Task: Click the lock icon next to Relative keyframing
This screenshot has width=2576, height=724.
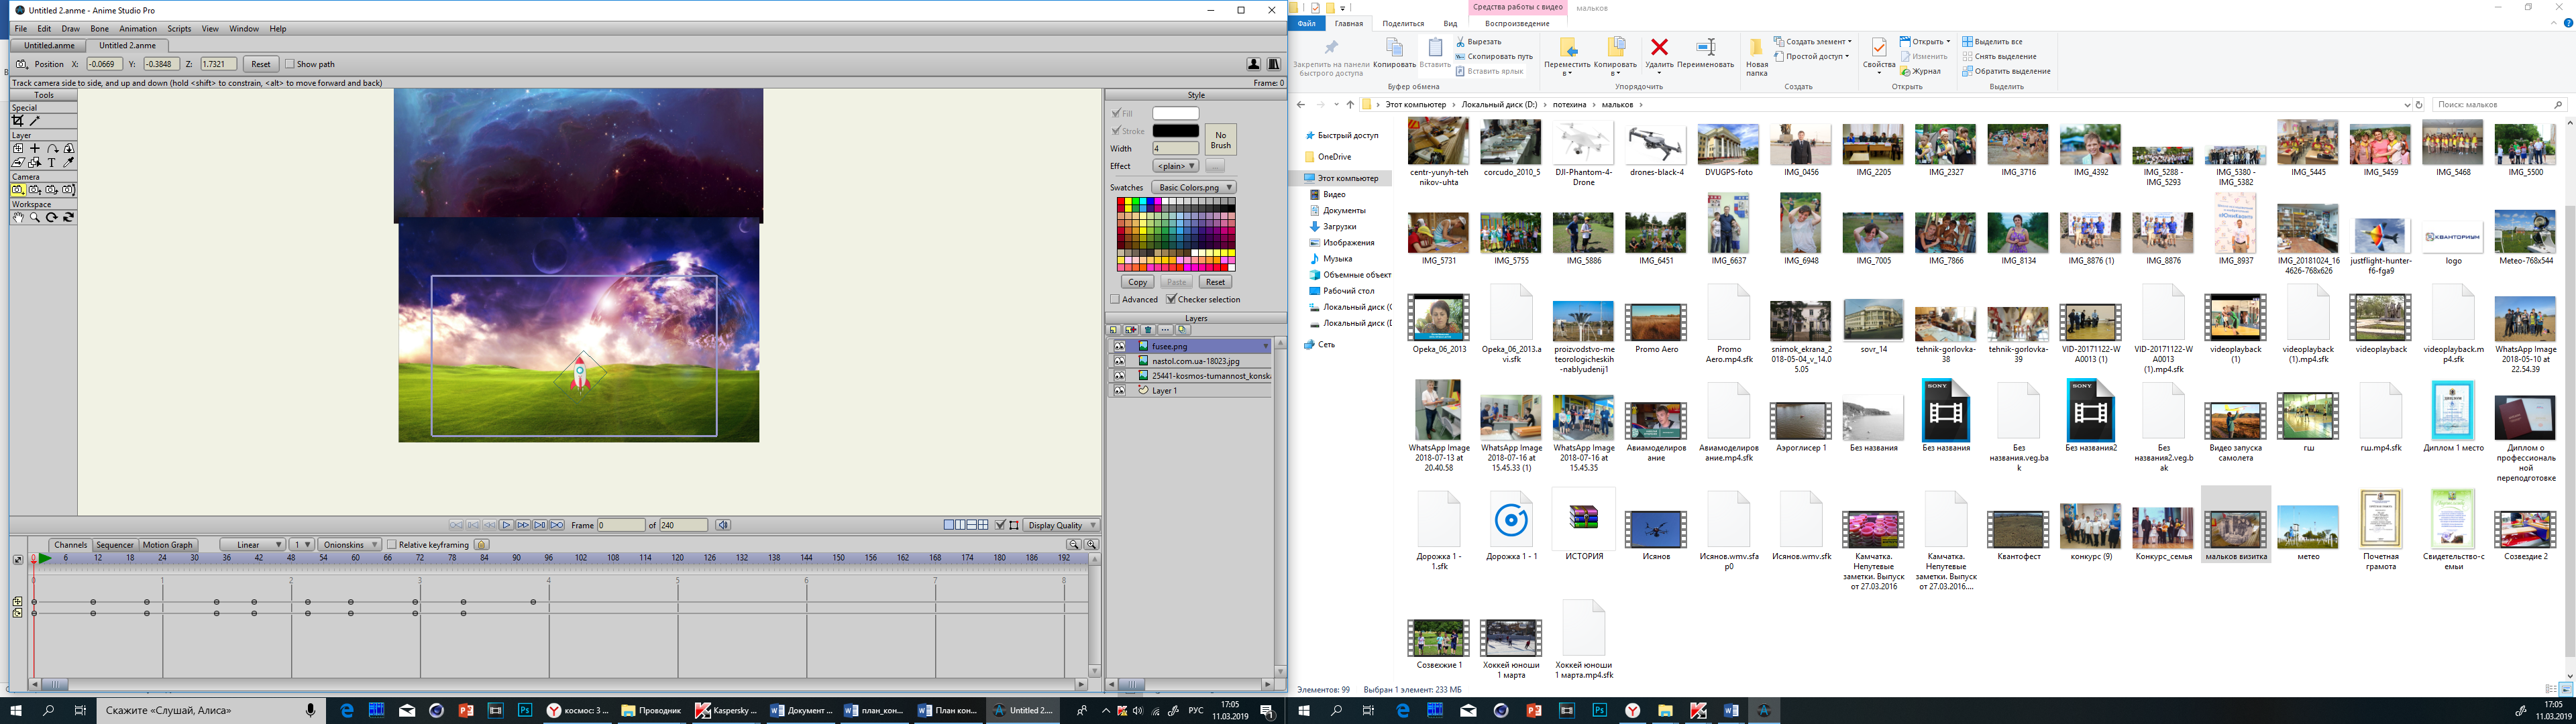Action: [482, 544]
